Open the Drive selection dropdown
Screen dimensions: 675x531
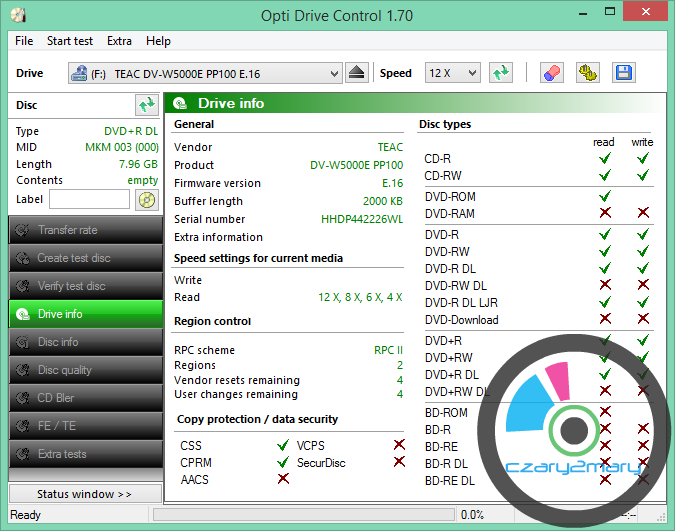(x=205, y=73)
